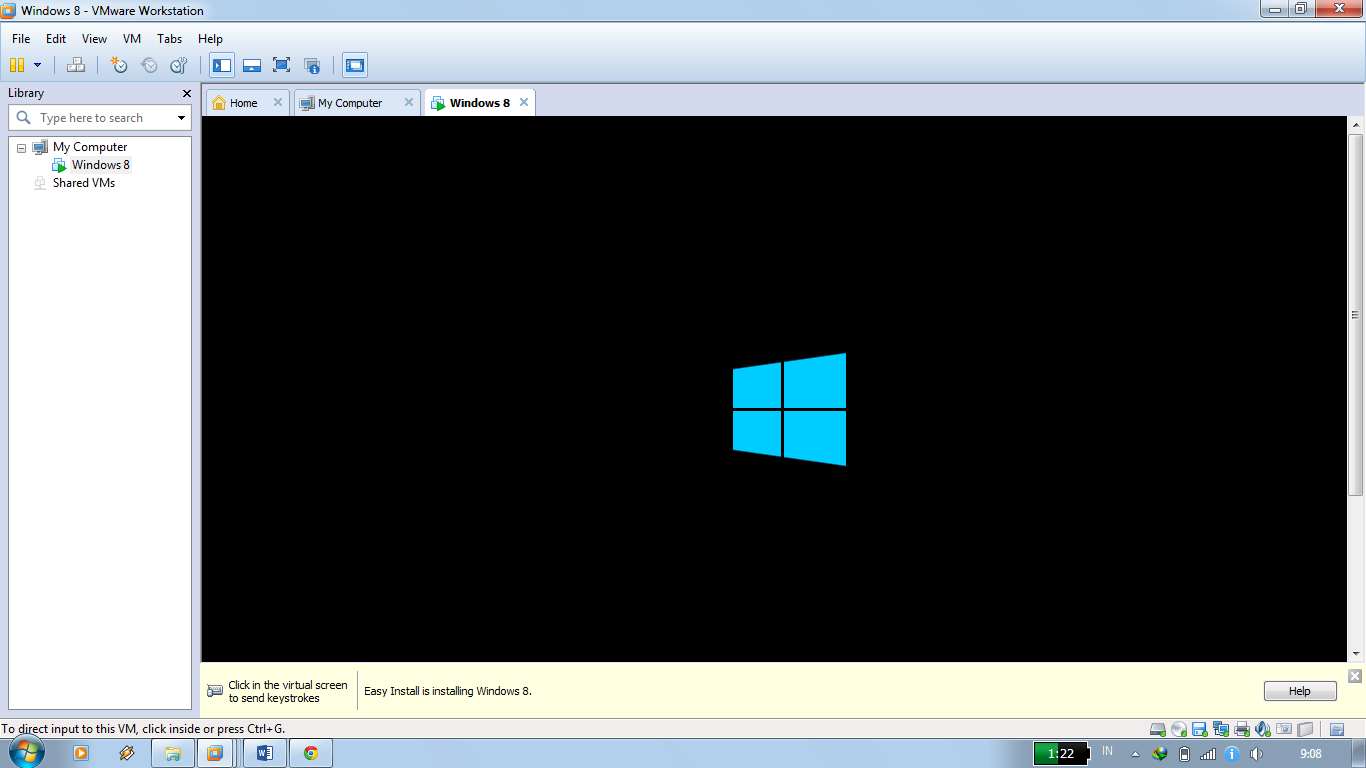Select Windows 8 in the library tree
This screenshot has width=1366, height=768.
coord(100,165)
